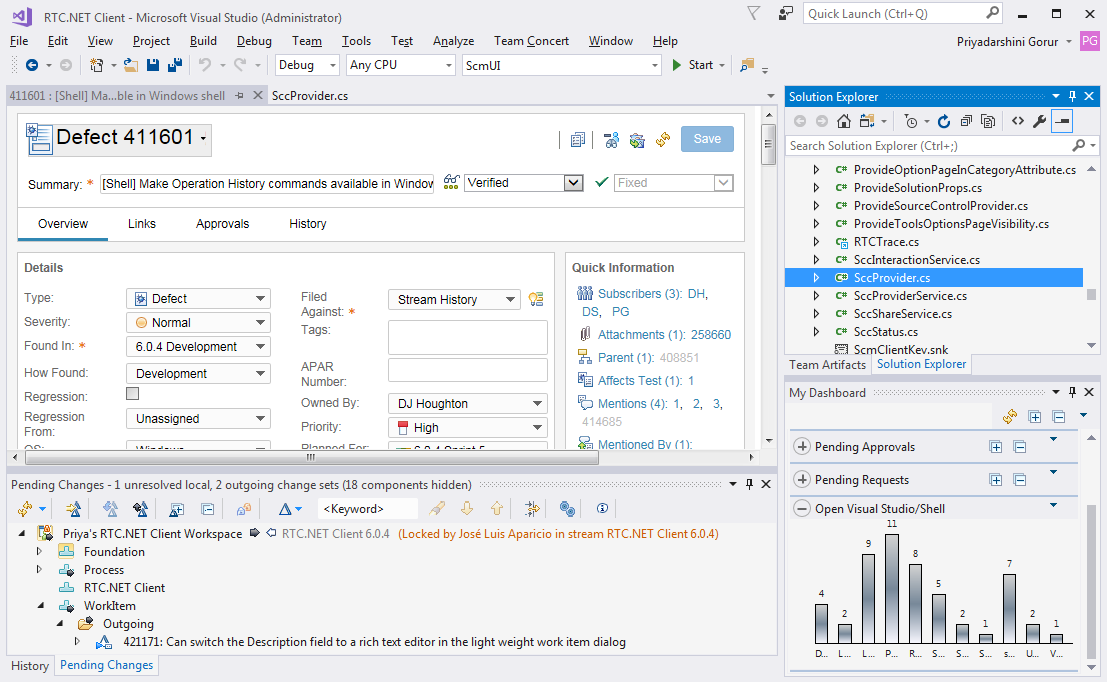Toggle auto-hide pin on Solution Explorer panel
Screen dimensions: 1107x682
(x=1072, y=96)
